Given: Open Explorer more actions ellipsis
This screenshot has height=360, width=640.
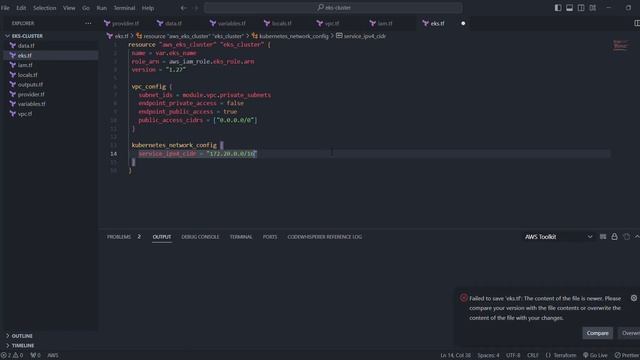Looking at the screenshot, I should tap(88, 23).
